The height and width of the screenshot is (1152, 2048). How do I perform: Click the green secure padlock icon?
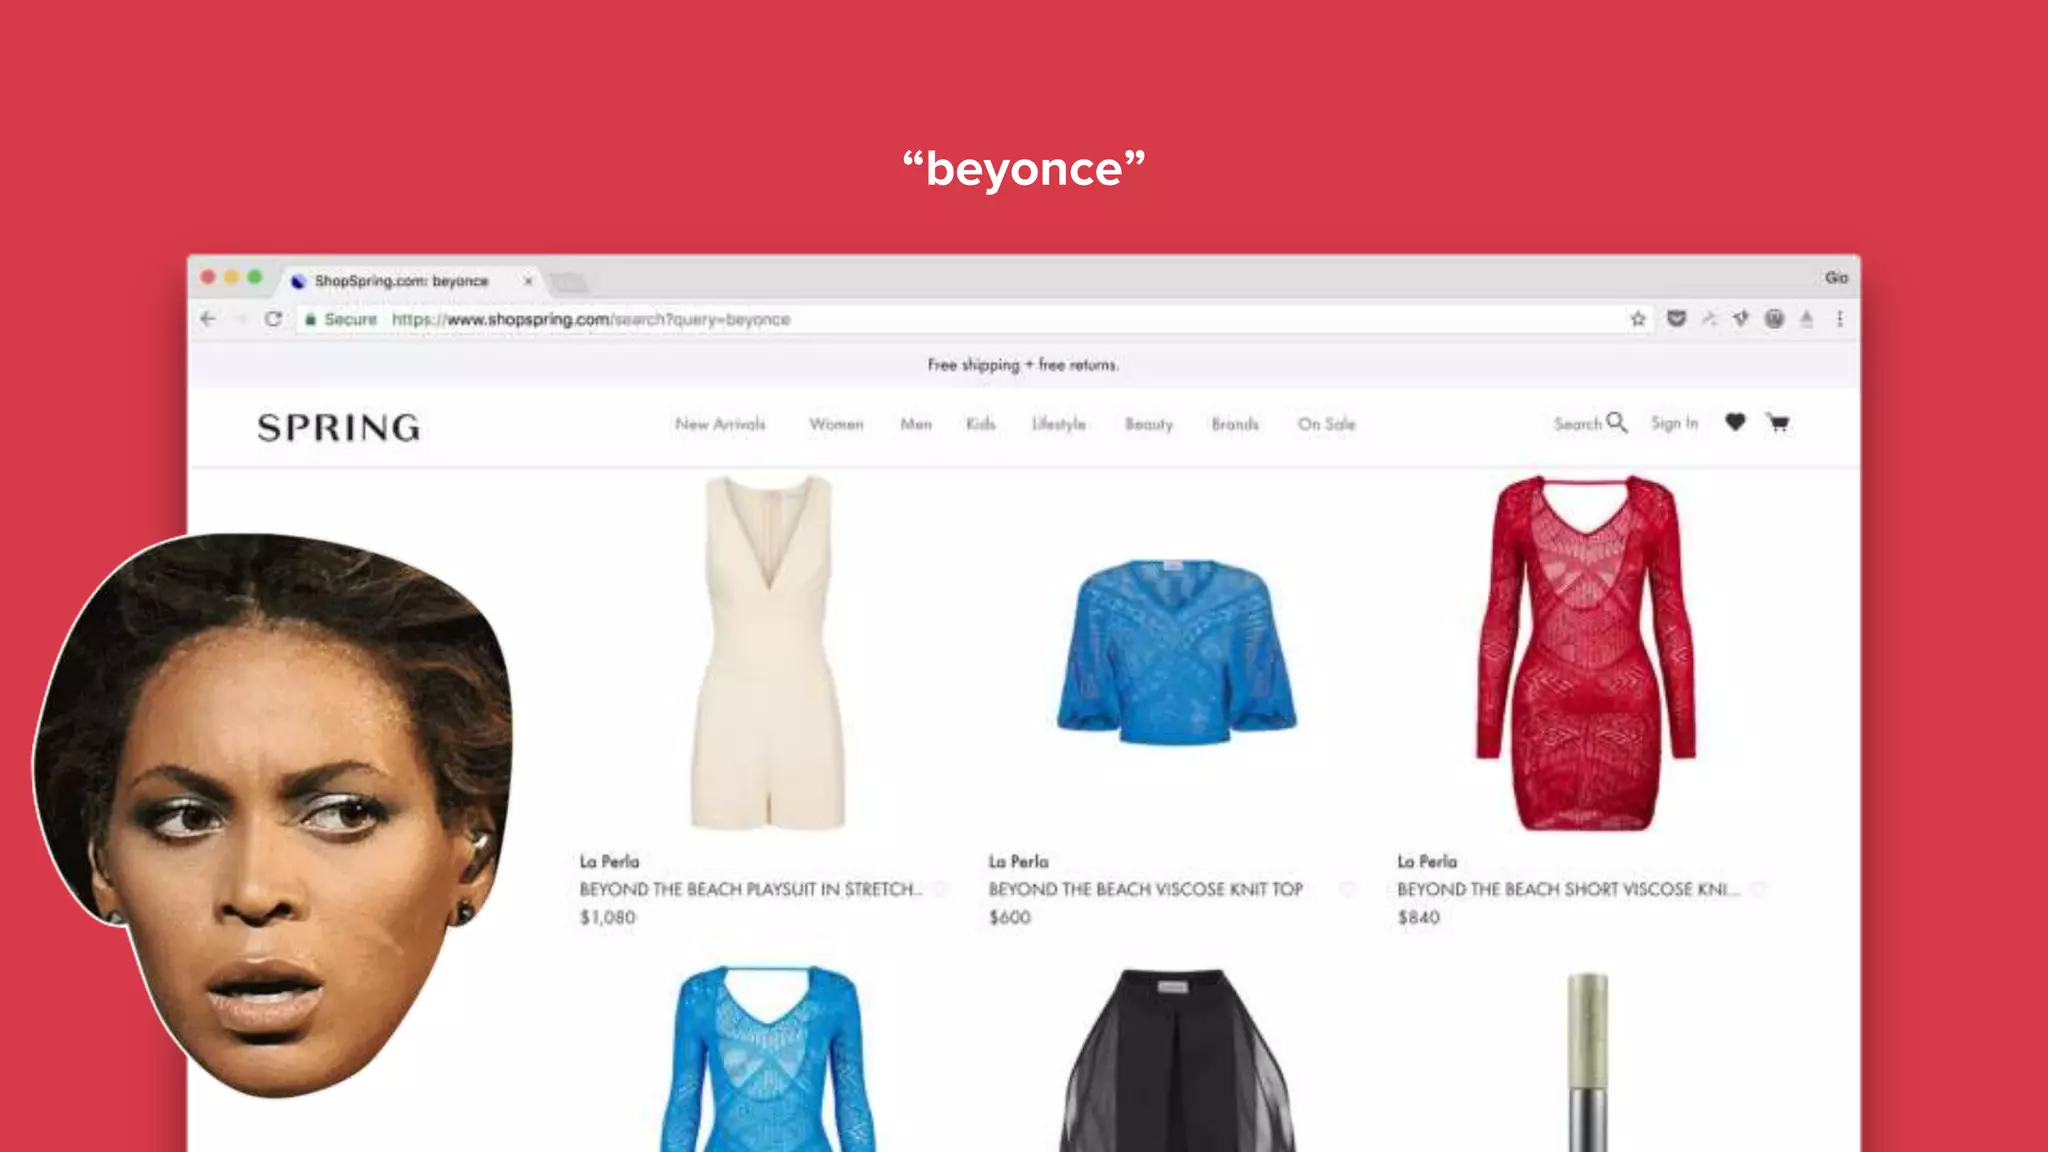coord(311,319)
